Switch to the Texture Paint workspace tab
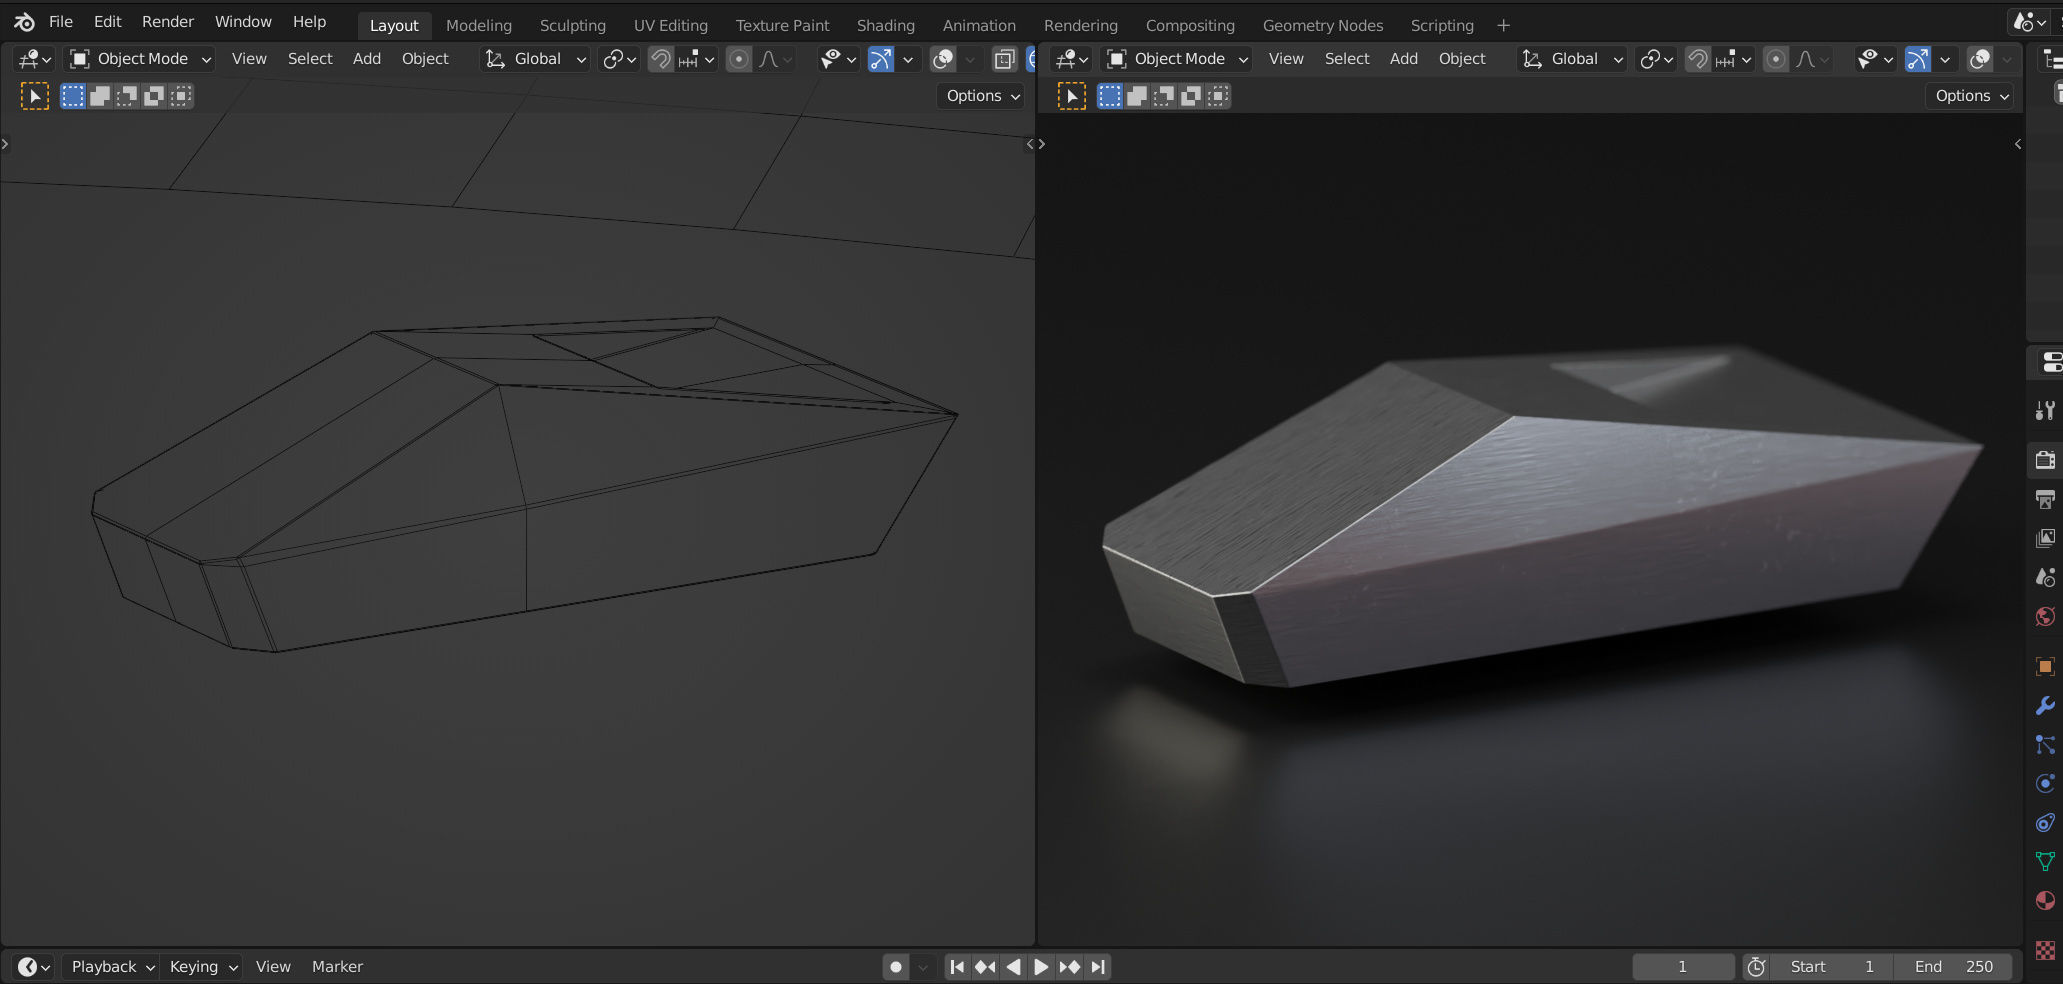The height and width of the screenshot is (984, 2063). click(783, 26)
